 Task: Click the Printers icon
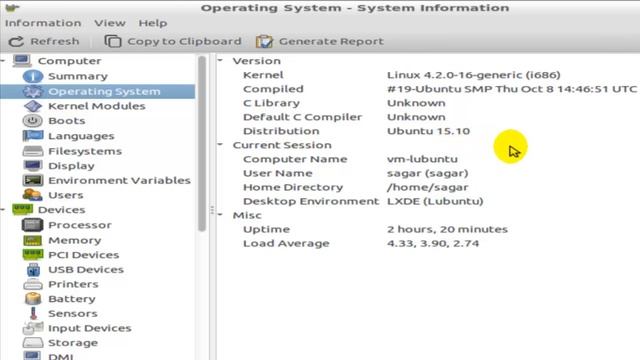[x=33, y=284]
